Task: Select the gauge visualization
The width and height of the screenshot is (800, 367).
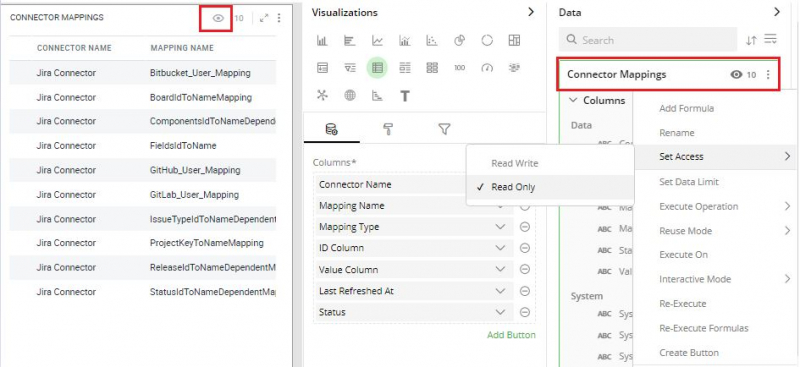Action: (487, 68)
